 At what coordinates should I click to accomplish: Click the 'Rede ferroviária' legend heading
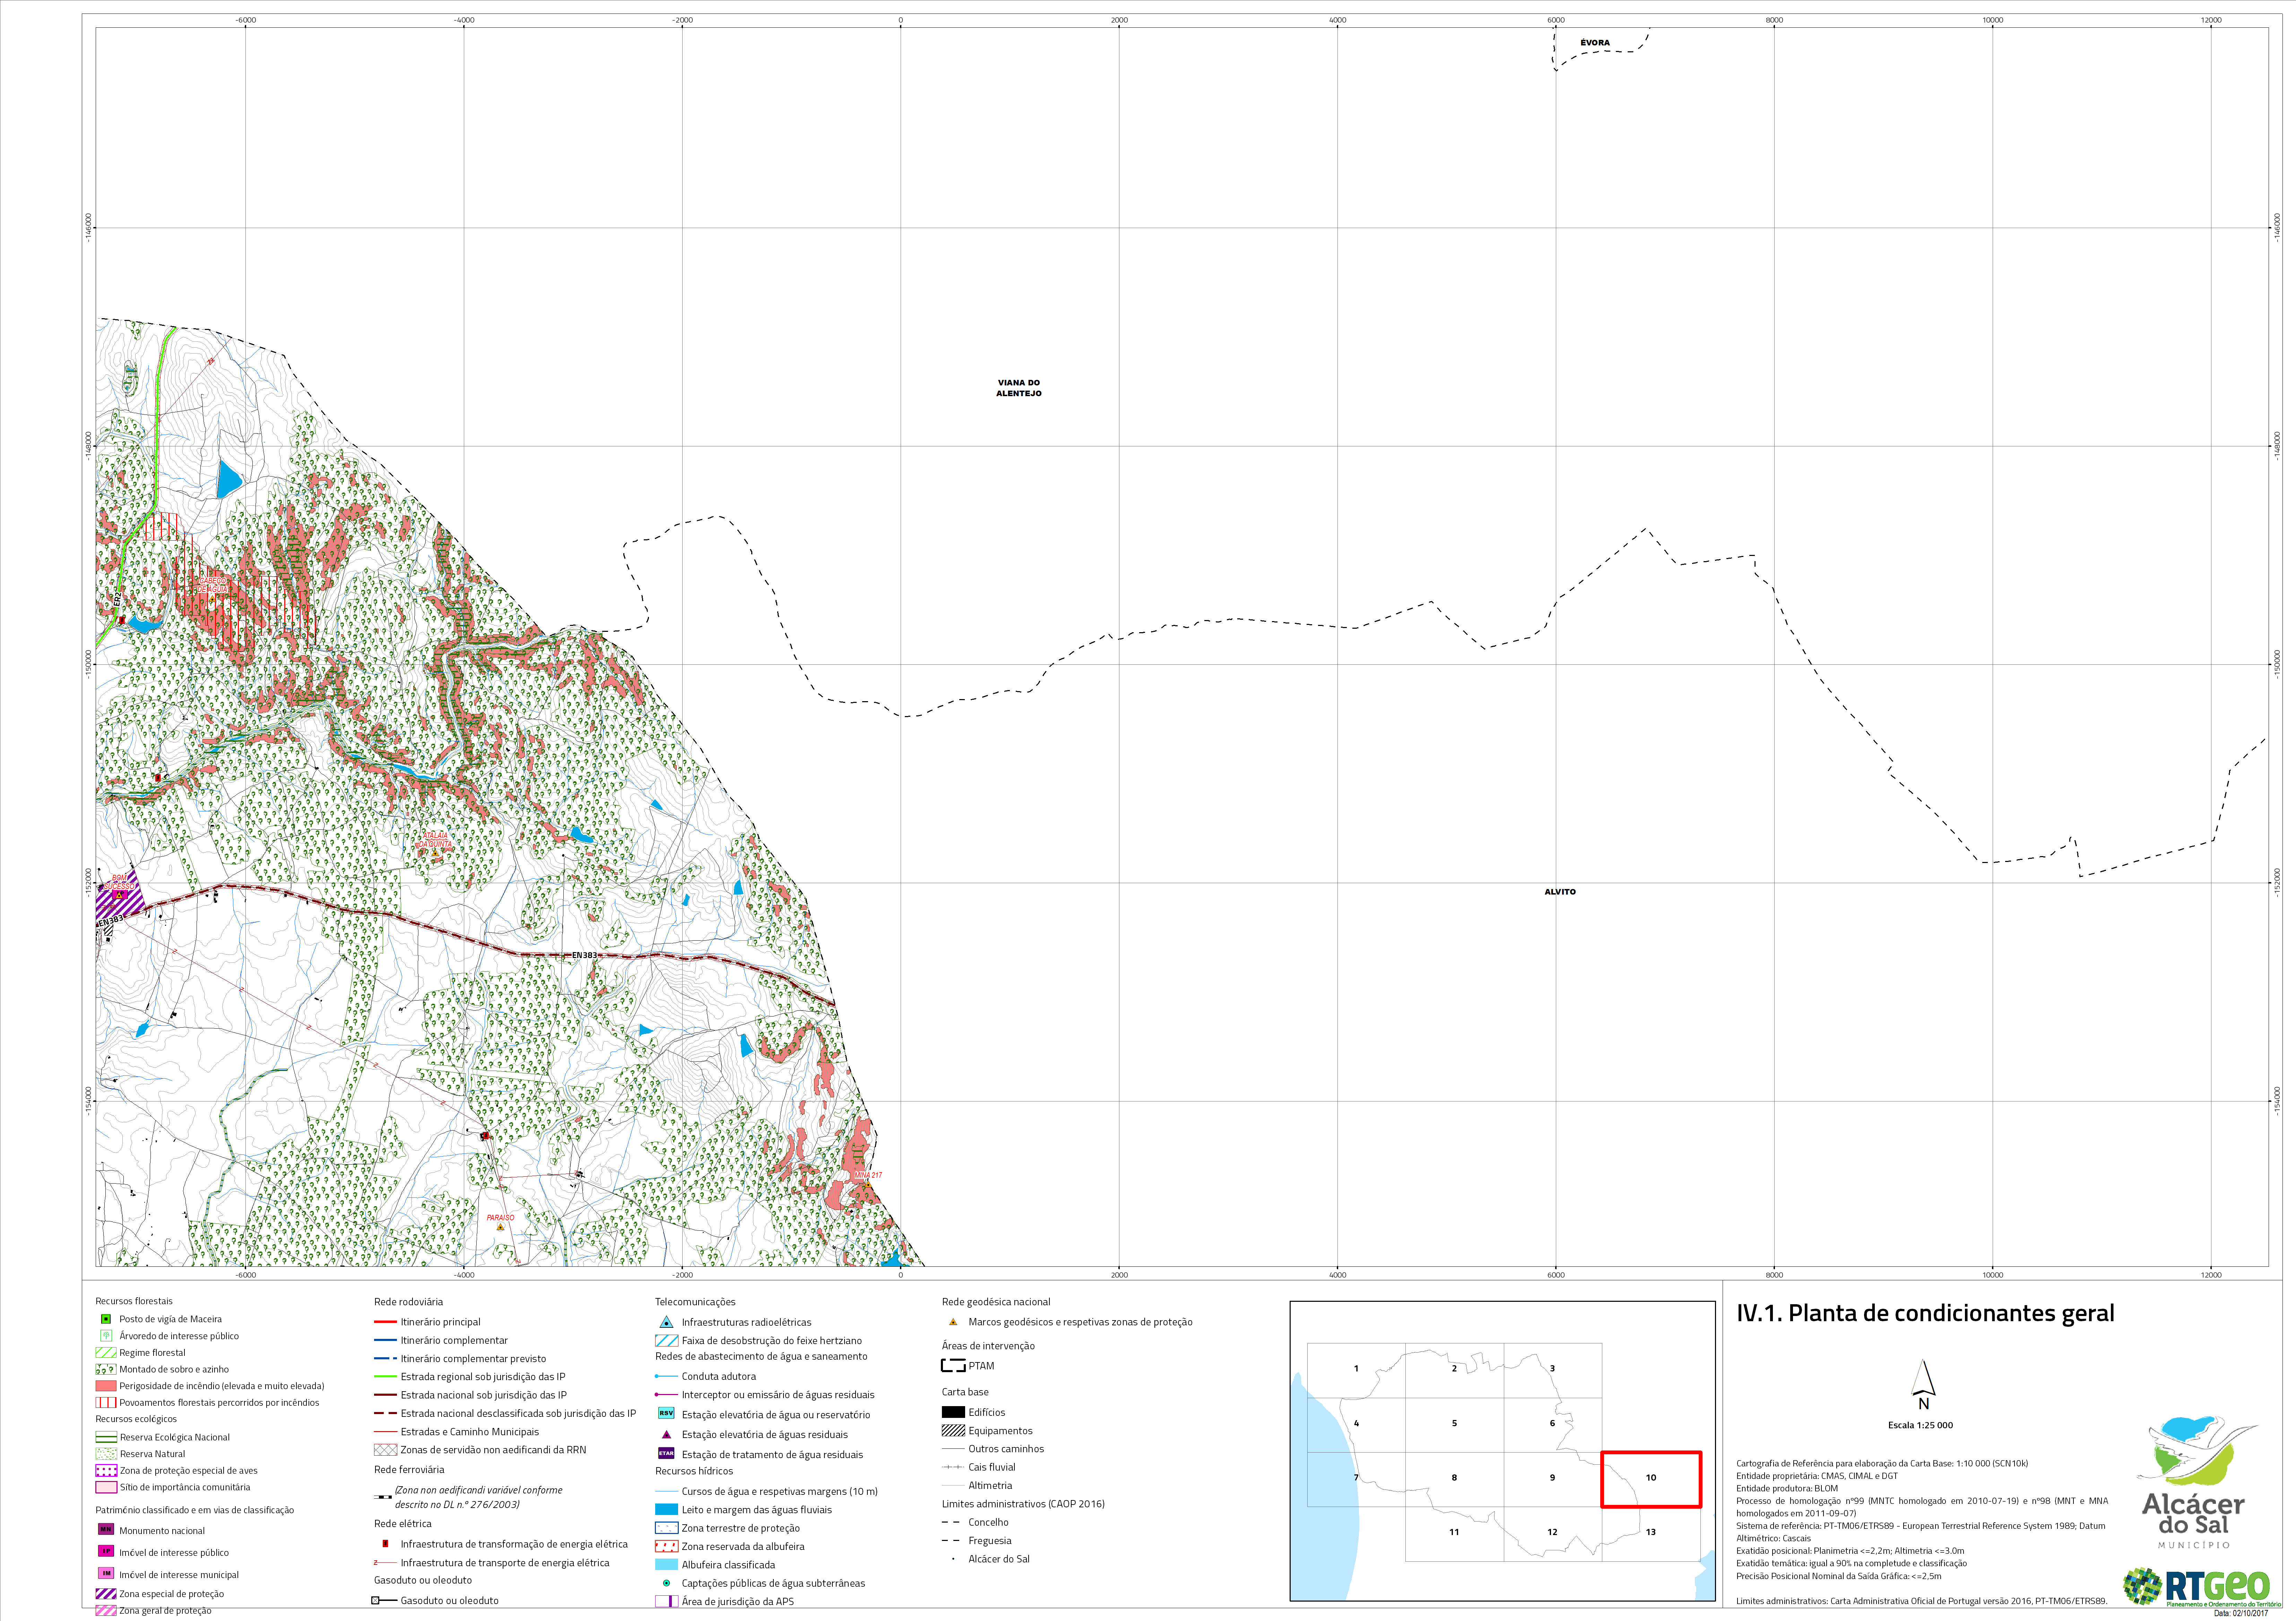click(409, 1470)
